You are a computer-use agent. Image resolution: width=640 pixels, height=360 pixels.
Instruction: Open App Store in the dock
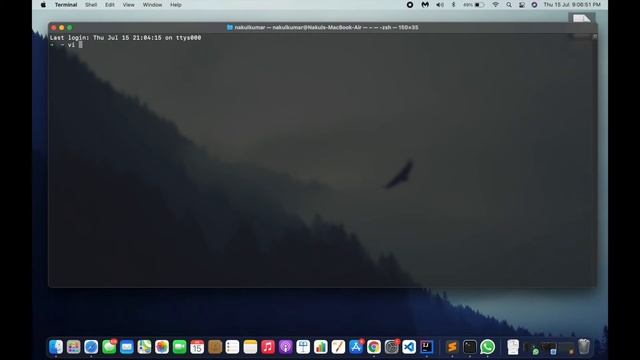356,347
